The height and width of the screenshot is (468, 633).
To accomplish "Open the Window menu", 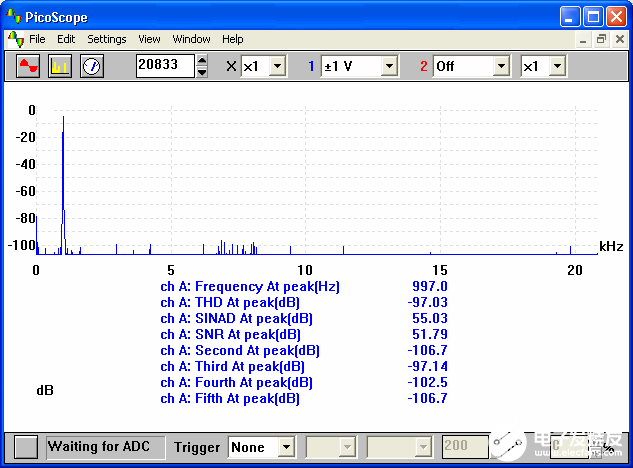I will (191, 39).
